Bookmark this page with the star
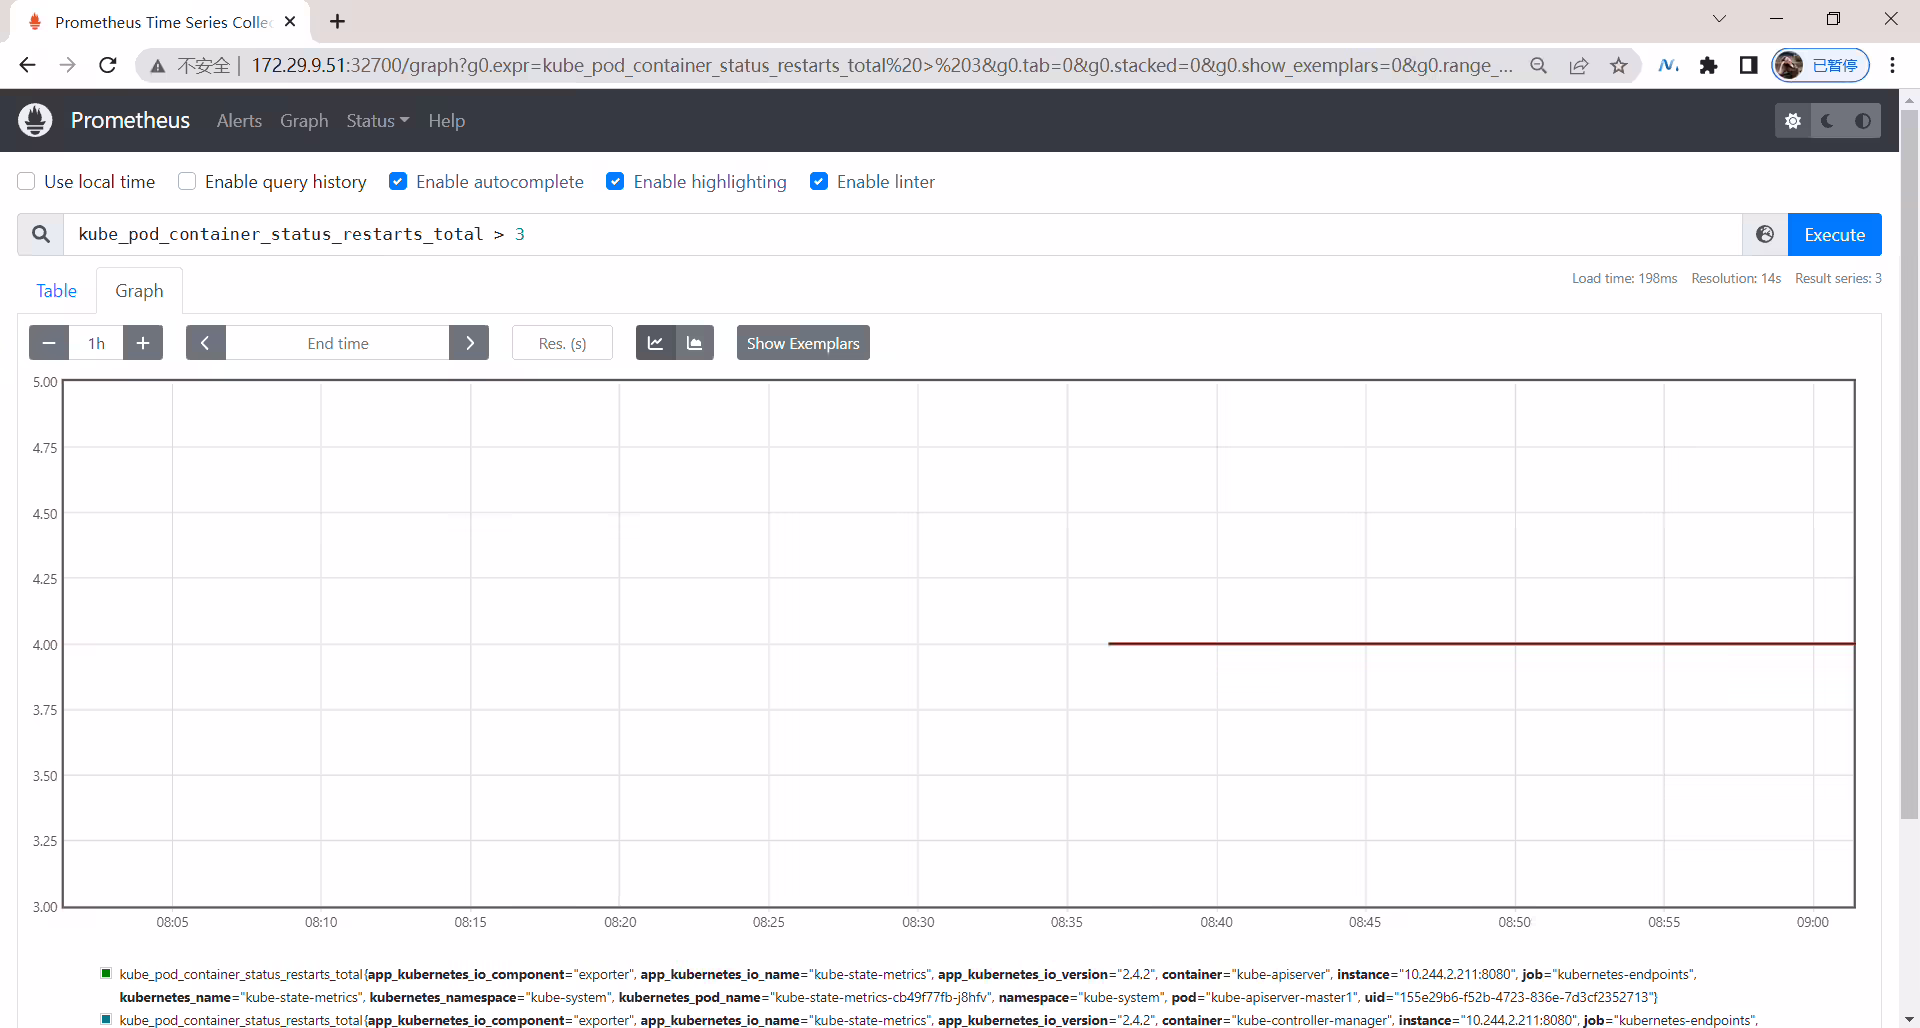Viewport: 1920px width, 1028px height. click(1619, 66)
